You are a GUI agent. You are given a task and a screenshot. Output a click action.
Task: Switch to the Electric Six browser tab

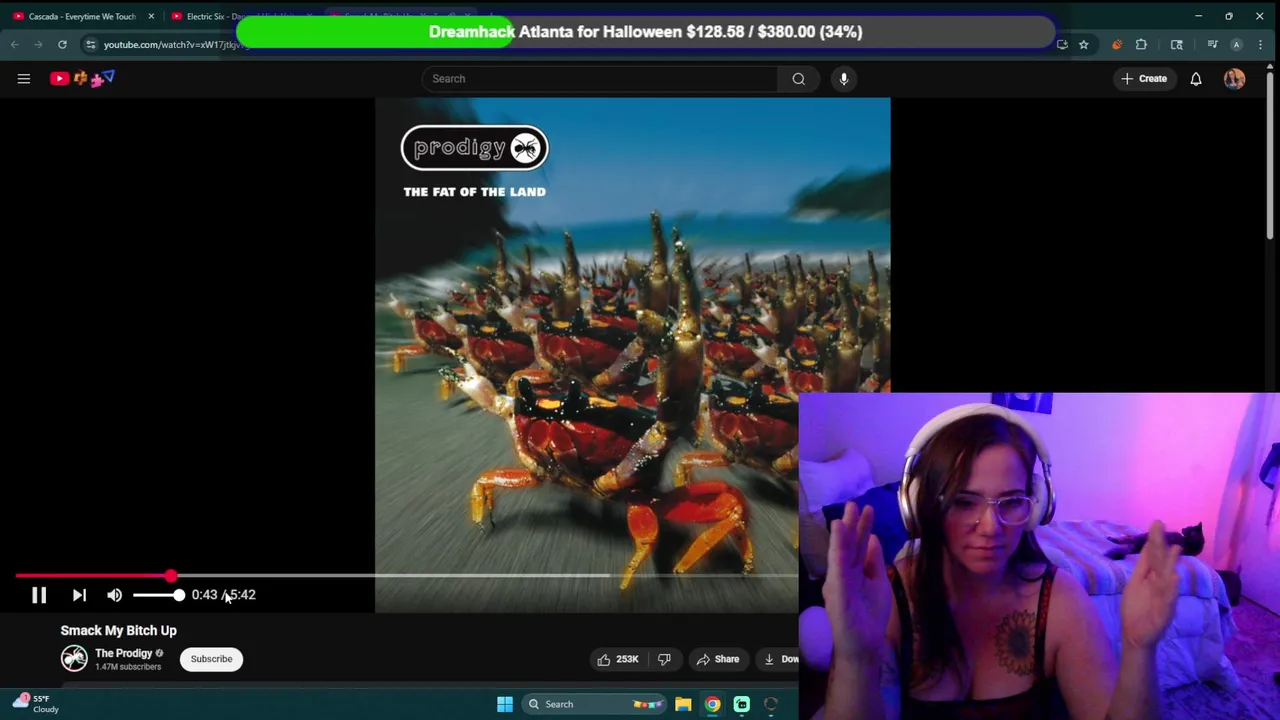tap(240, 16)
